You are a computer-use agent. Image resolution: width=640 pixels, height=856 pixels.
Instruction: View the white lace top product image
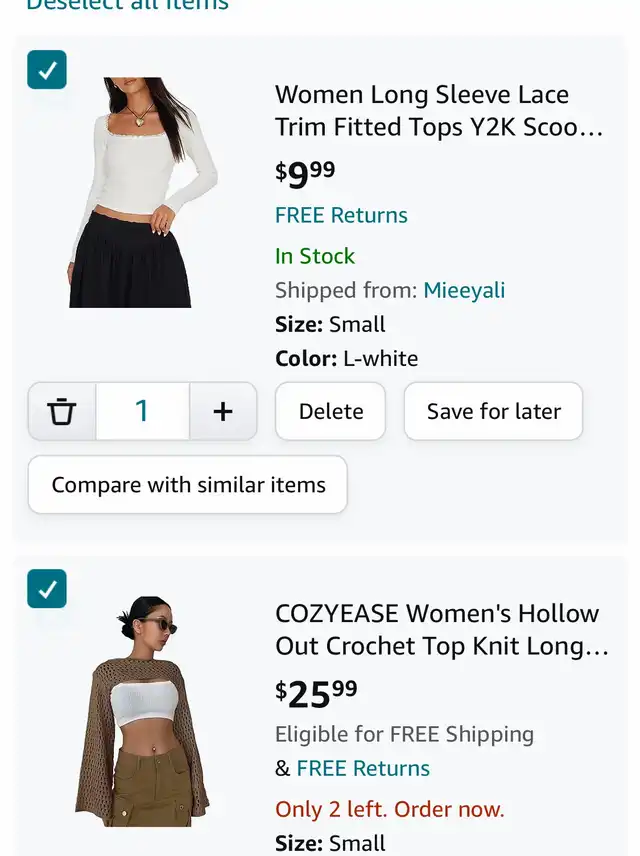144,192
